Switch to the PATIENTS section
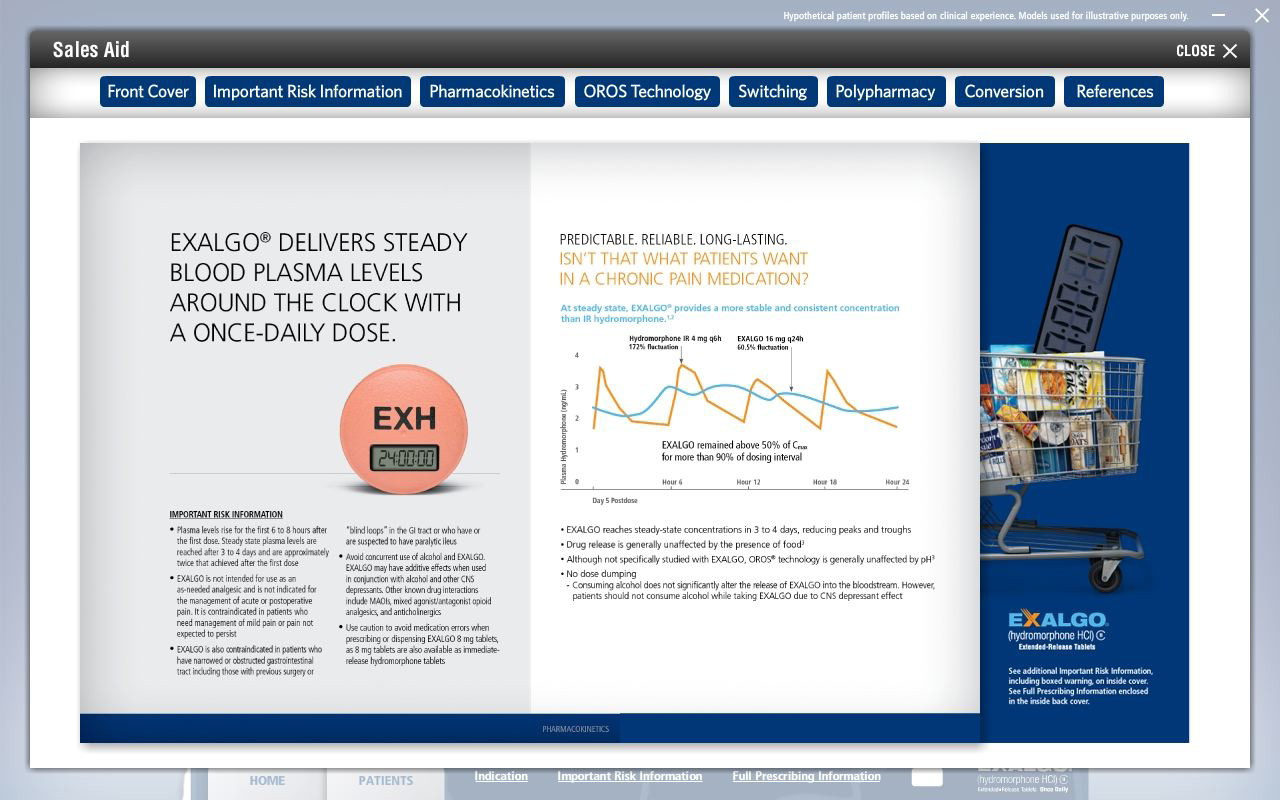This screenshot has width=1280, height=800. pyautogui.click(x=384, y=781)
